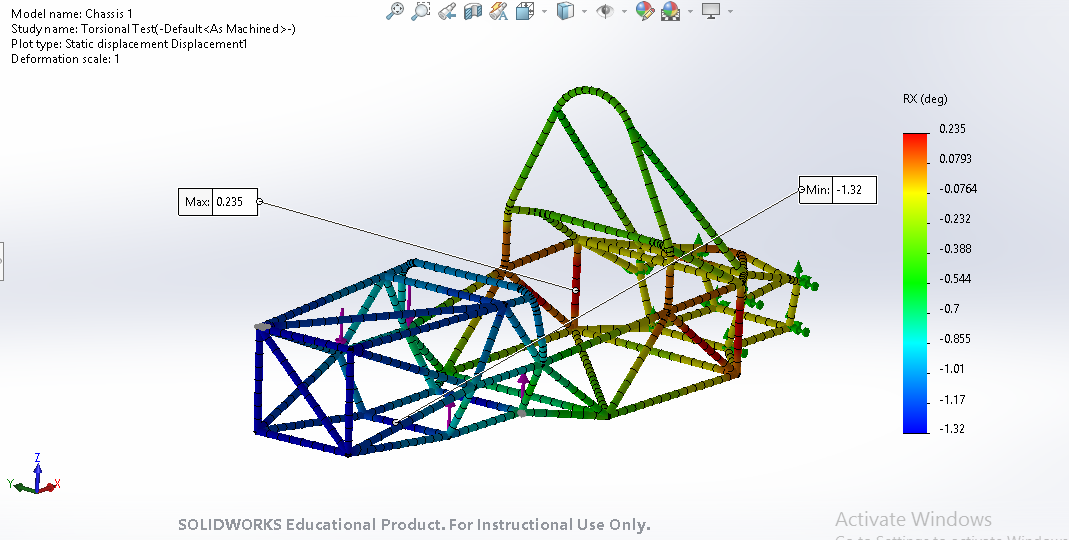The width and height of the screenshot is (1069, 540).
Task: Click the XYZ coordinate triad
Action: point(34,475)
